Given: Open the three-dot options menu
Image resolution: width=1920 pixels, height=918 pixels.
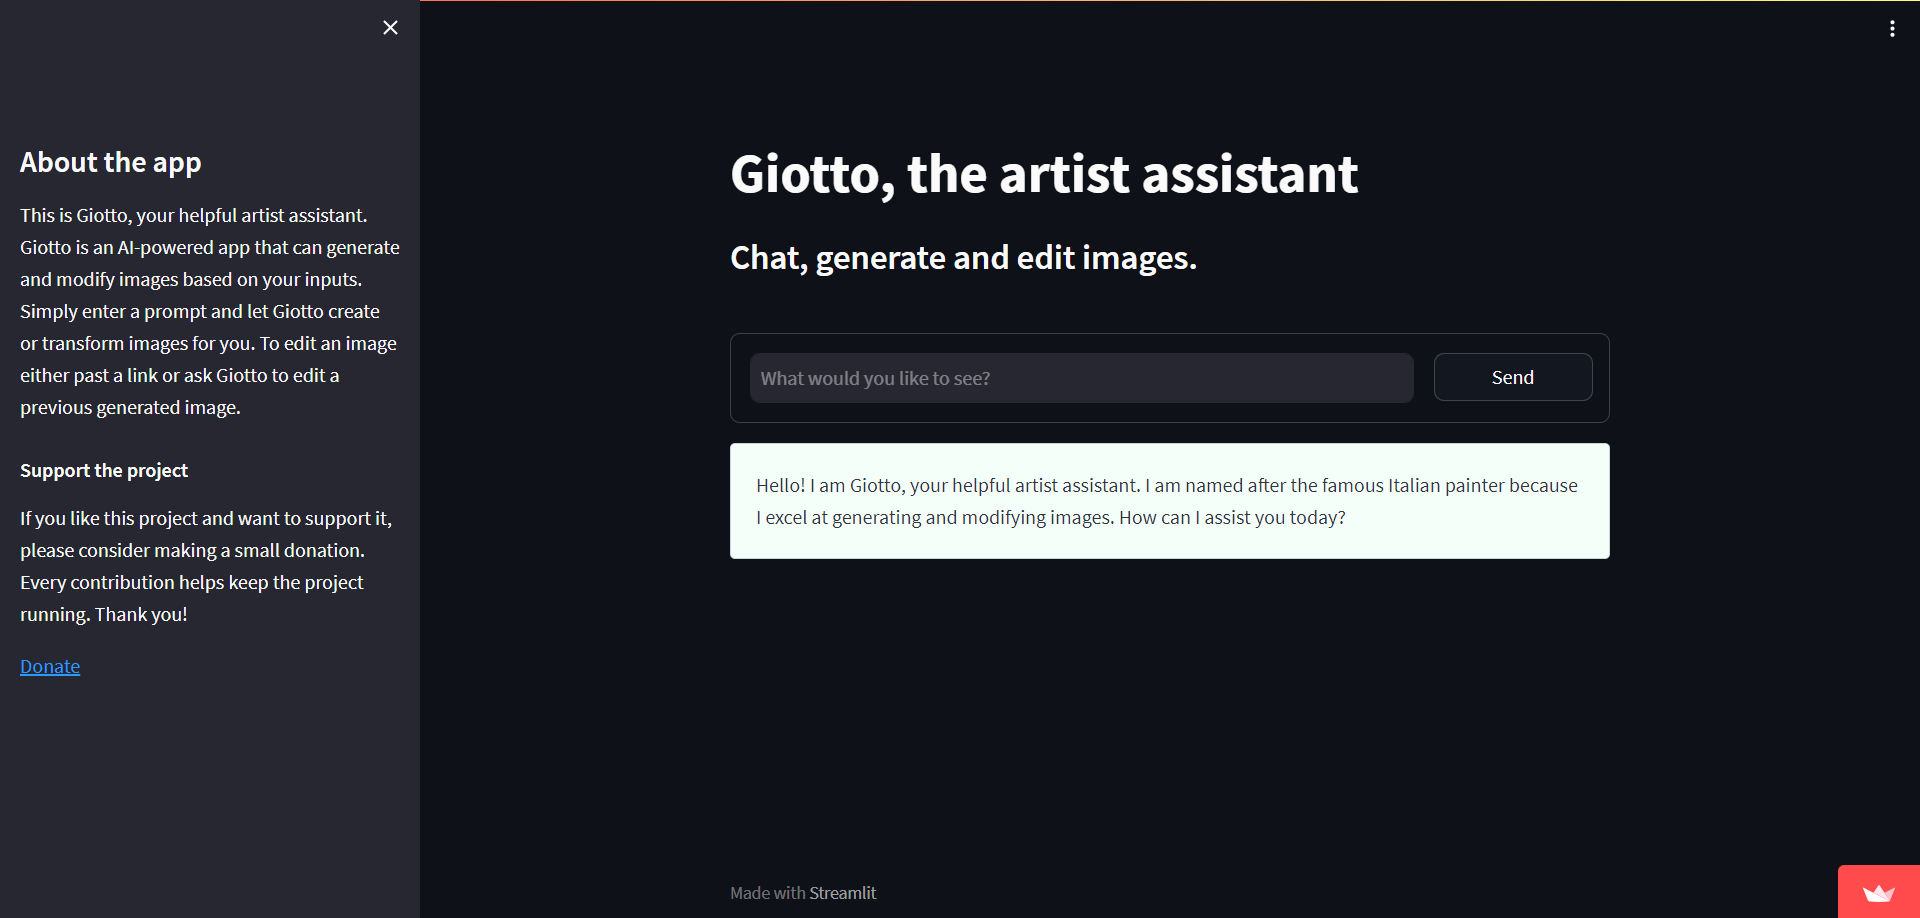Looking at the screenshot, I should point(1893,28).
